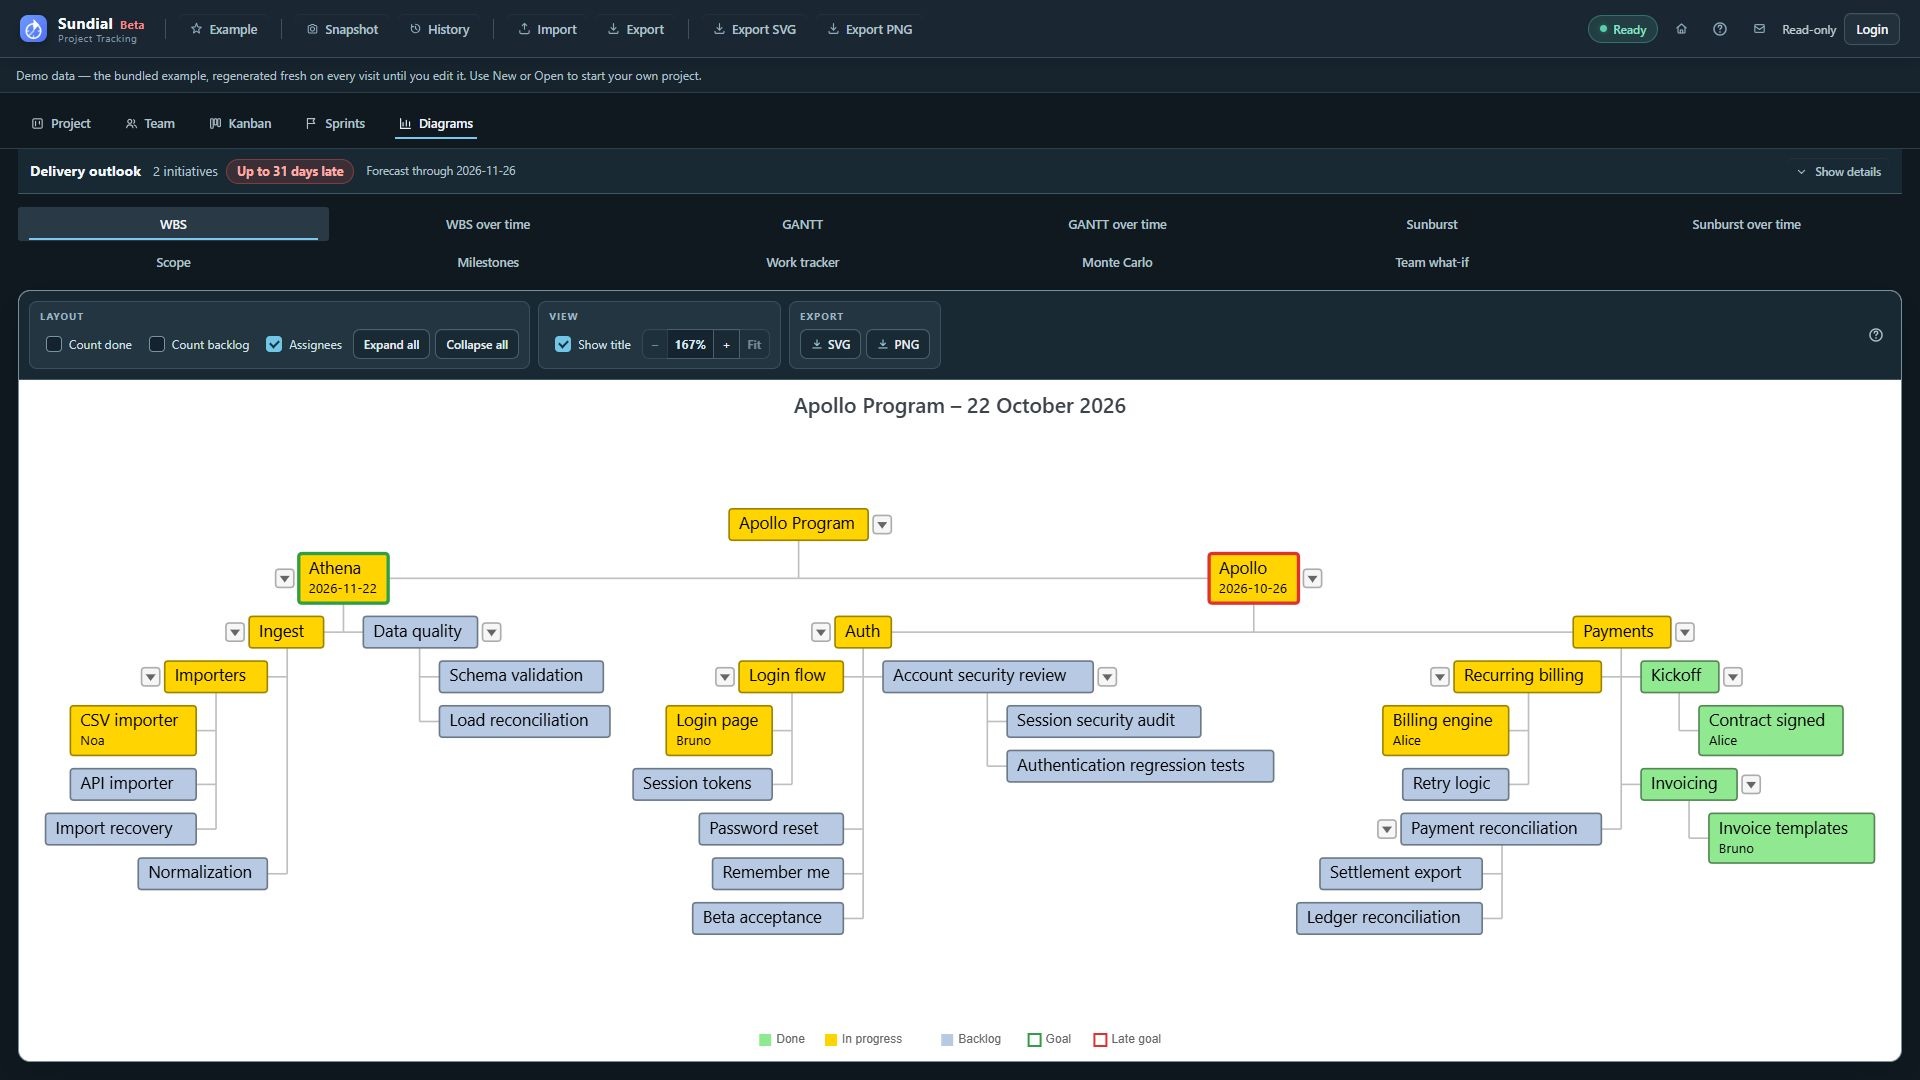
Task: Click the mail envelope icon
Action: pos(1759,29)
